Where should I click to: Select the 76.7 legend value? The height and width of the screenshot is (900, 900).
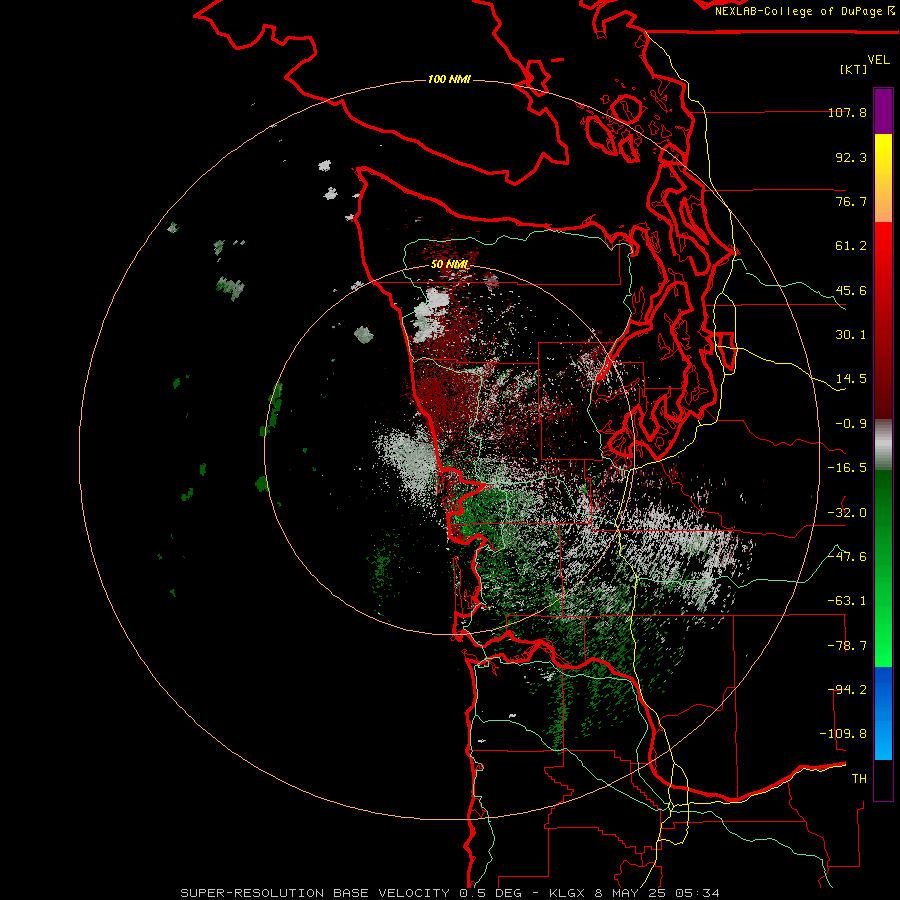[851, 201]
